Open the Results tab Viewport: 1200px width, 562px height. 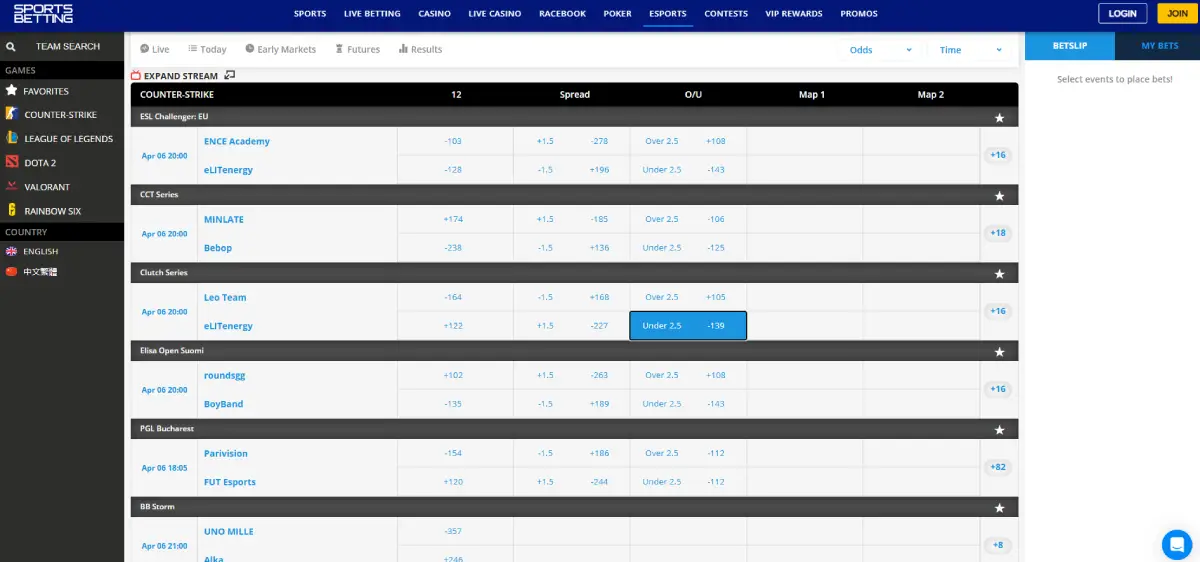[420, 49]
